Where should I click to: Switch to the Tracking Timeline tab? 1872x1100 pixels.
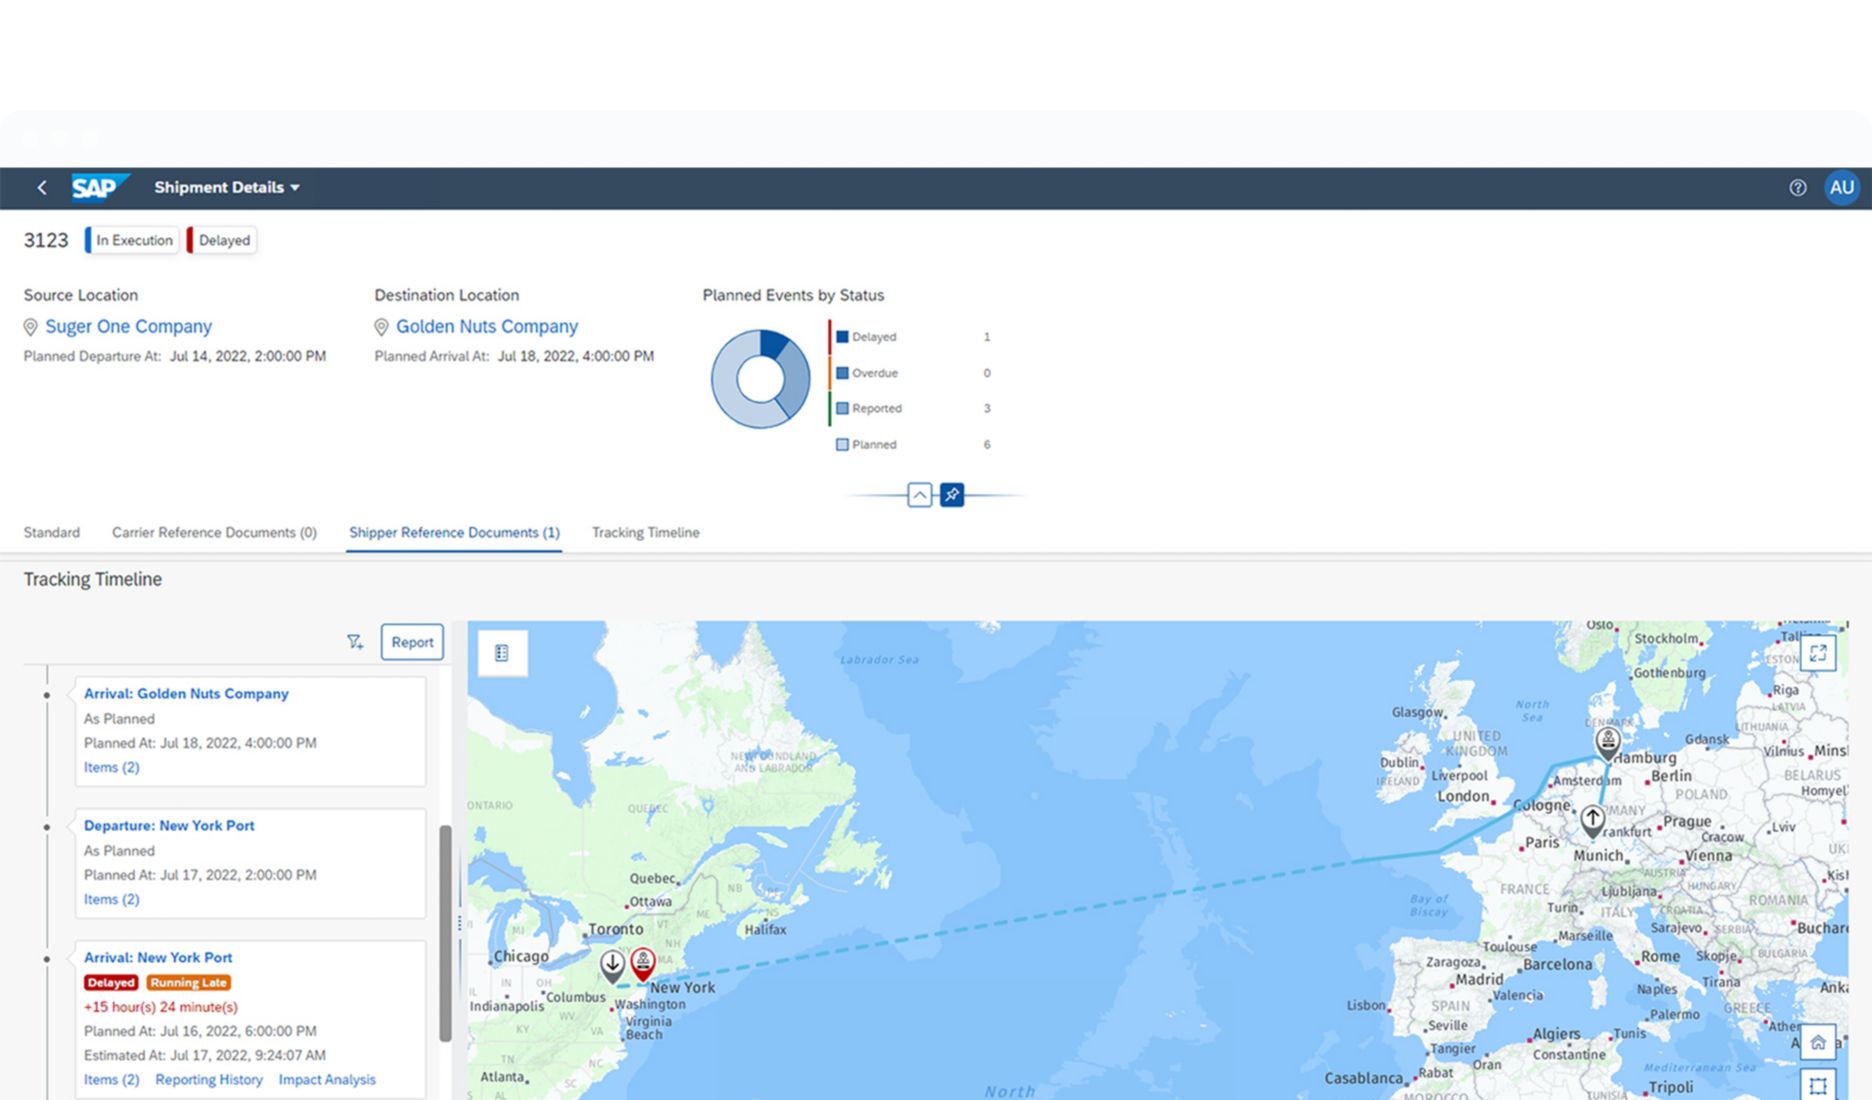coord(645,532)
